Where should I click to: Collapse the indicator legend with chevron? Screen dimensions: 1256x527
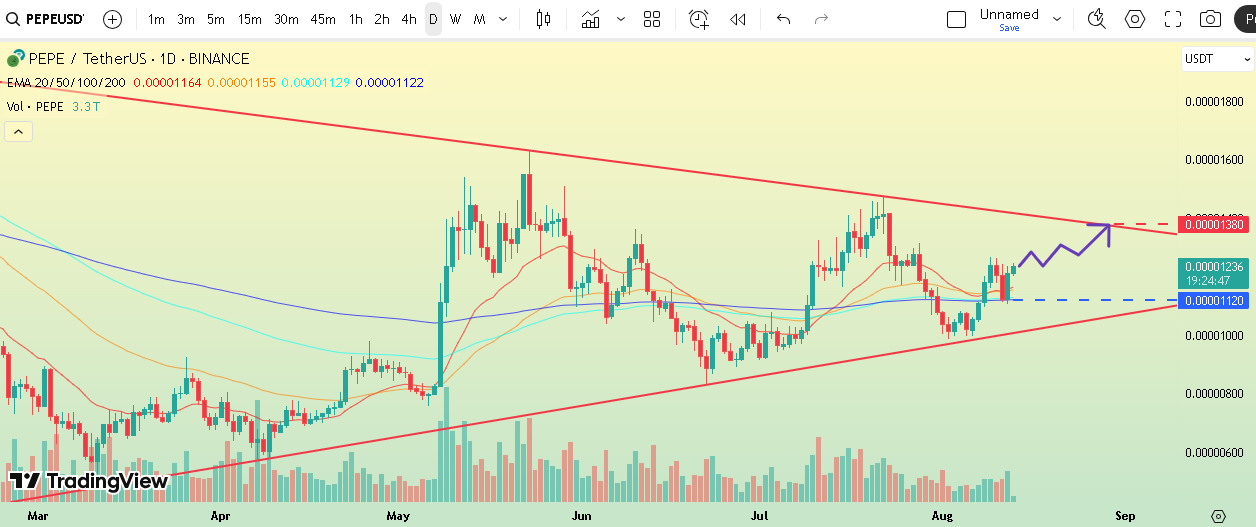click(x=18, y=131)
